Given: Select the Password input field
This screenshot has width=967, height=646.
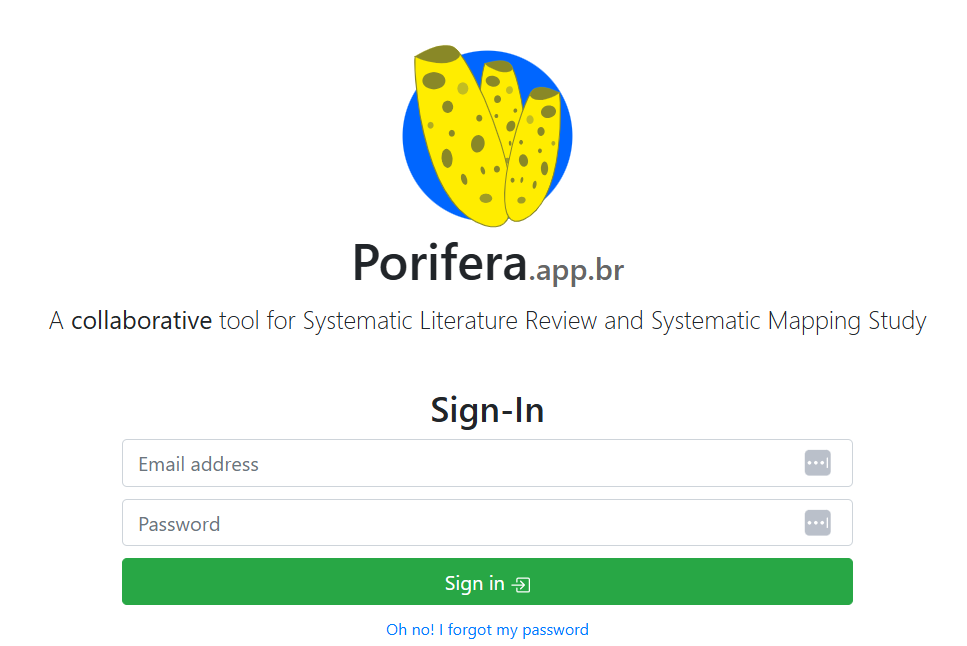Looking at the screenshot, I should point(400,522).
